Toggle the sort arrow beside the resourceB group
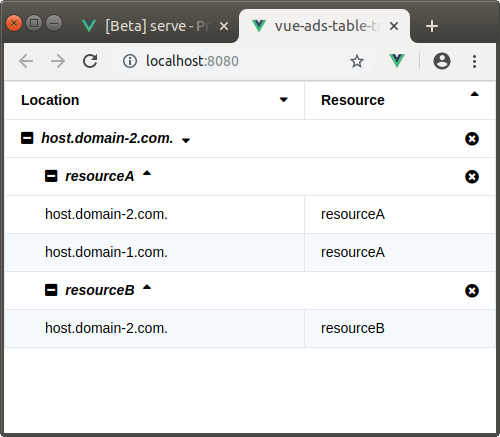Image resolution: width=500 pixels, height=437 pixels. [x=147, y=287]
